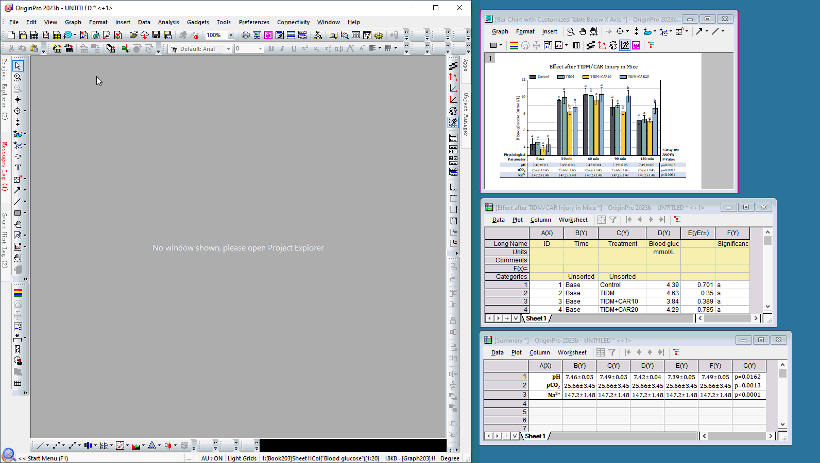
Task: Toggle underline formatting in the format toolbar
Action: (296, 48)
